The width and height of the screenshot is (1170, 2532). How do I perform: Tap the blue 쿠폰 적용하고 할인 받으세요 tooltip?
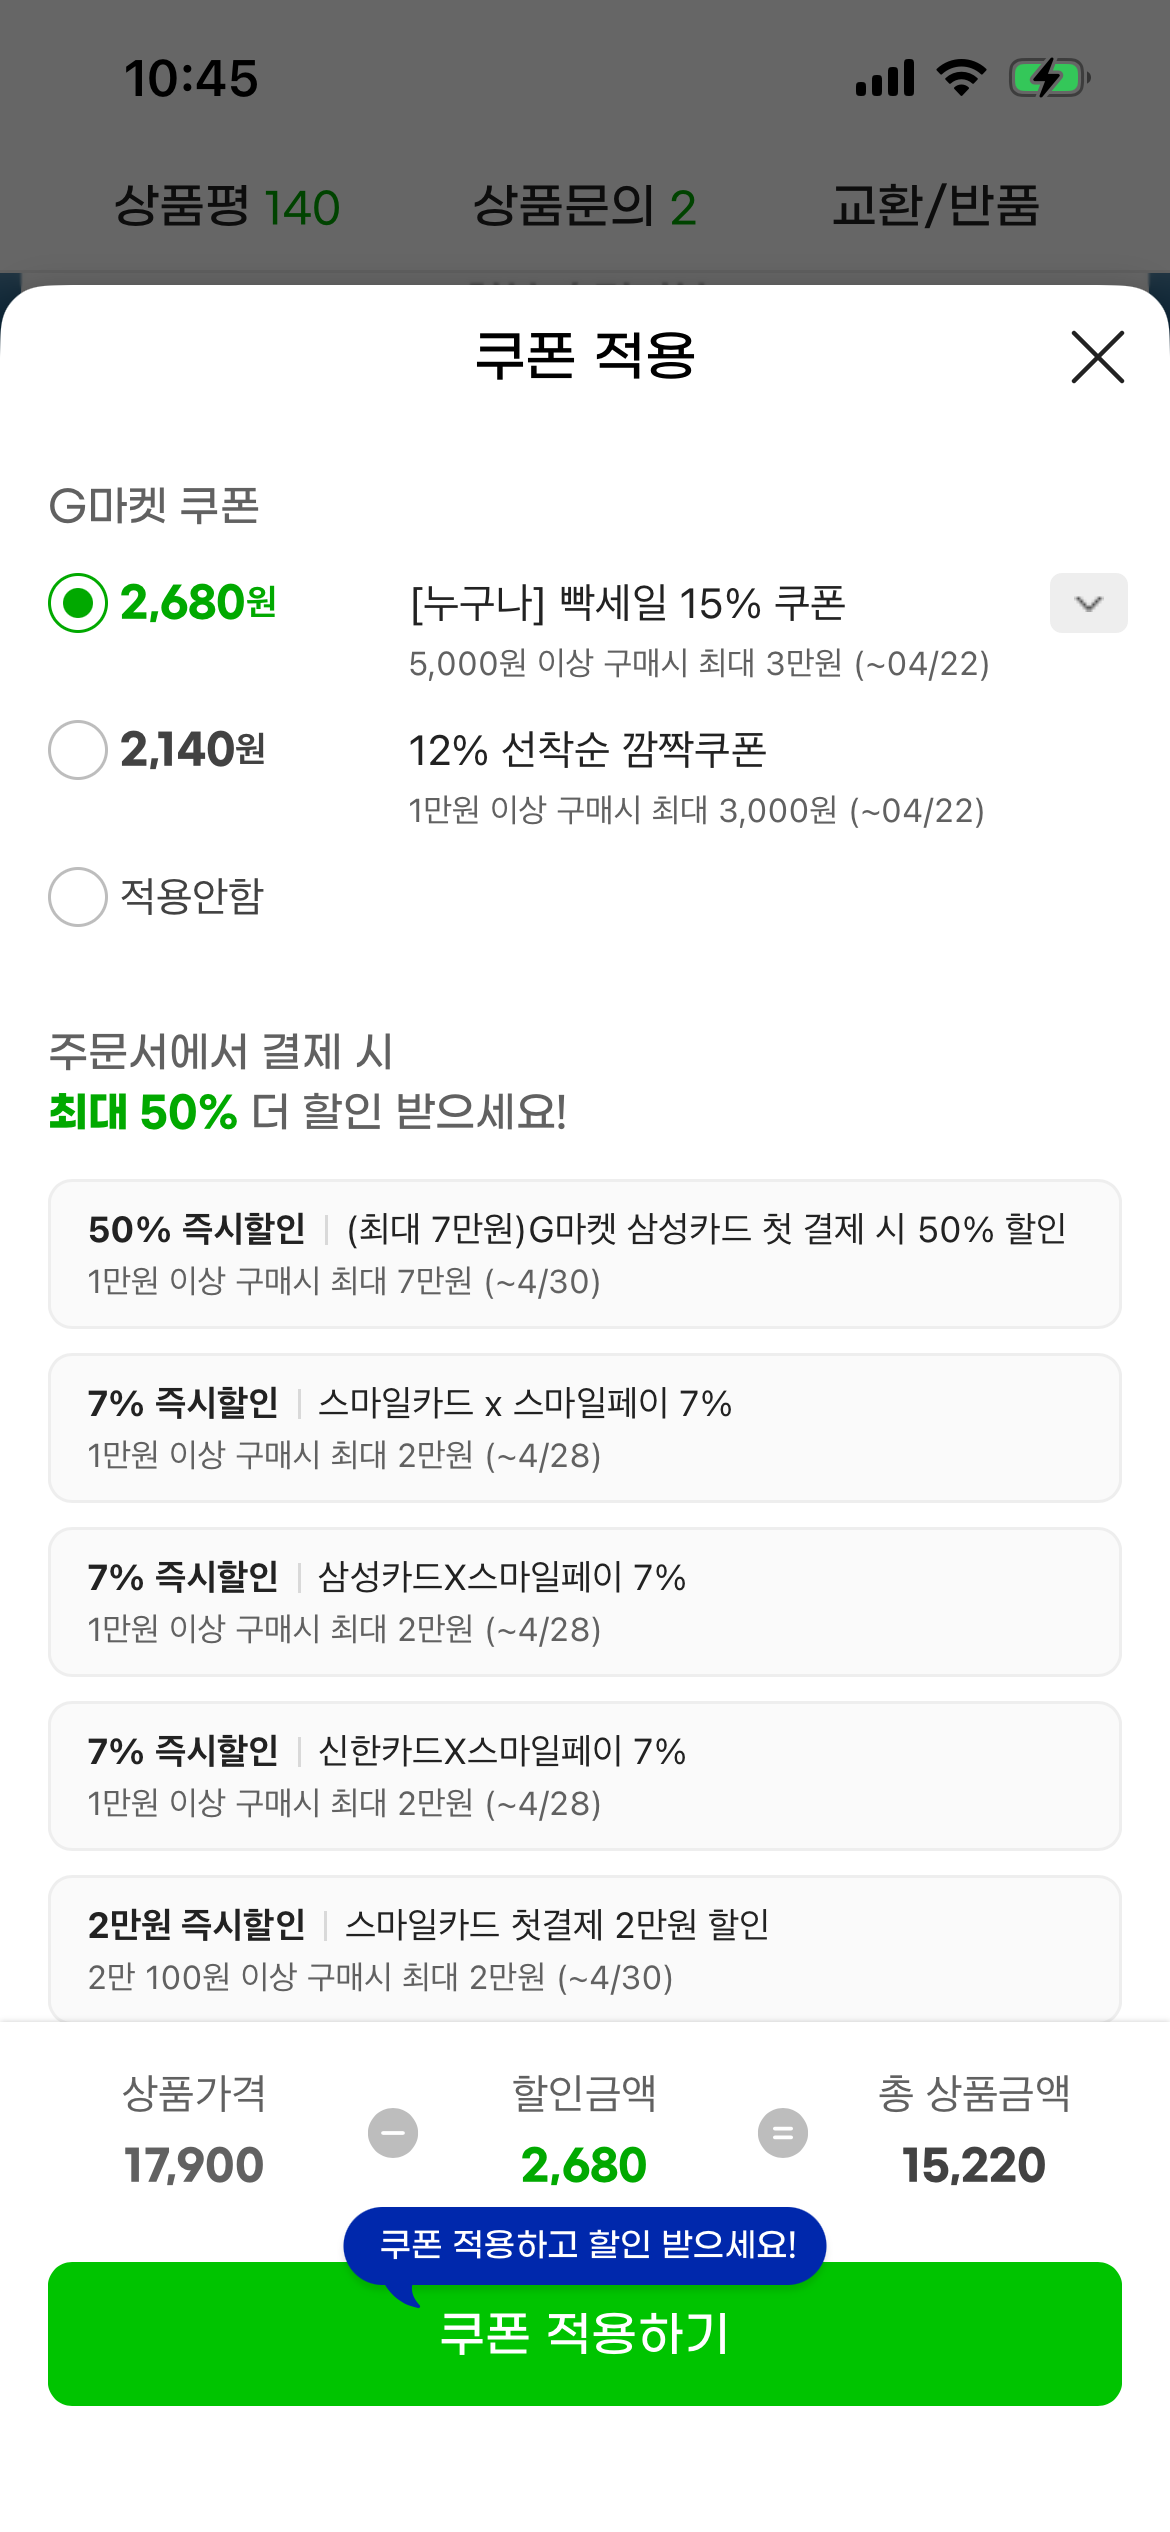586,2245
